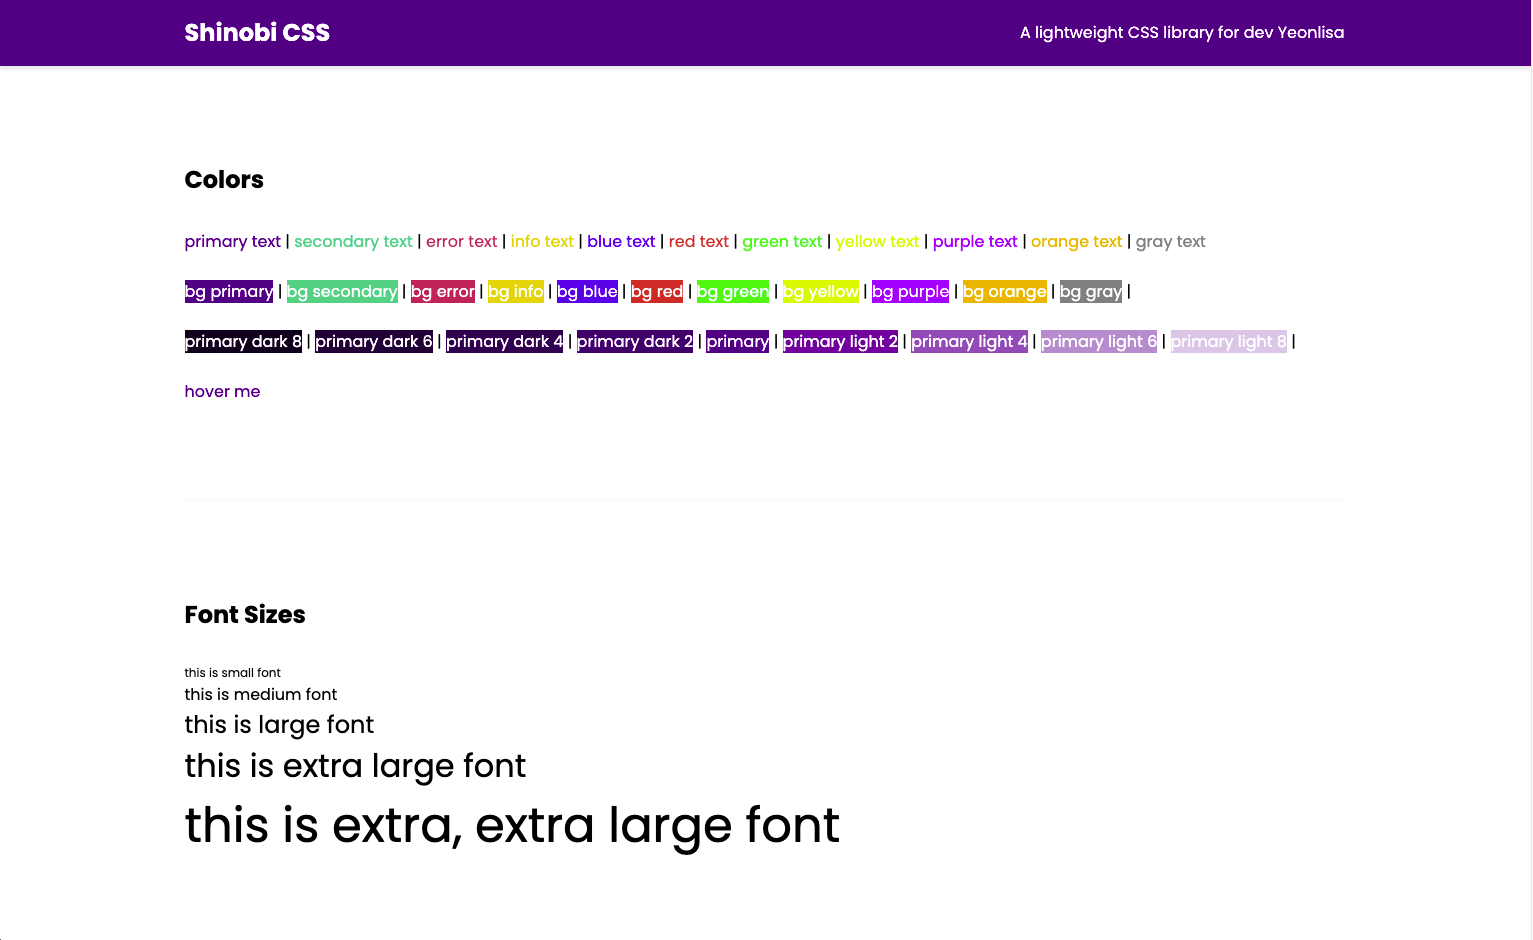This screenshot has height=940, width=1533.
Task: Click the 'yellow text' sample
Action: [x=877, y=241]
